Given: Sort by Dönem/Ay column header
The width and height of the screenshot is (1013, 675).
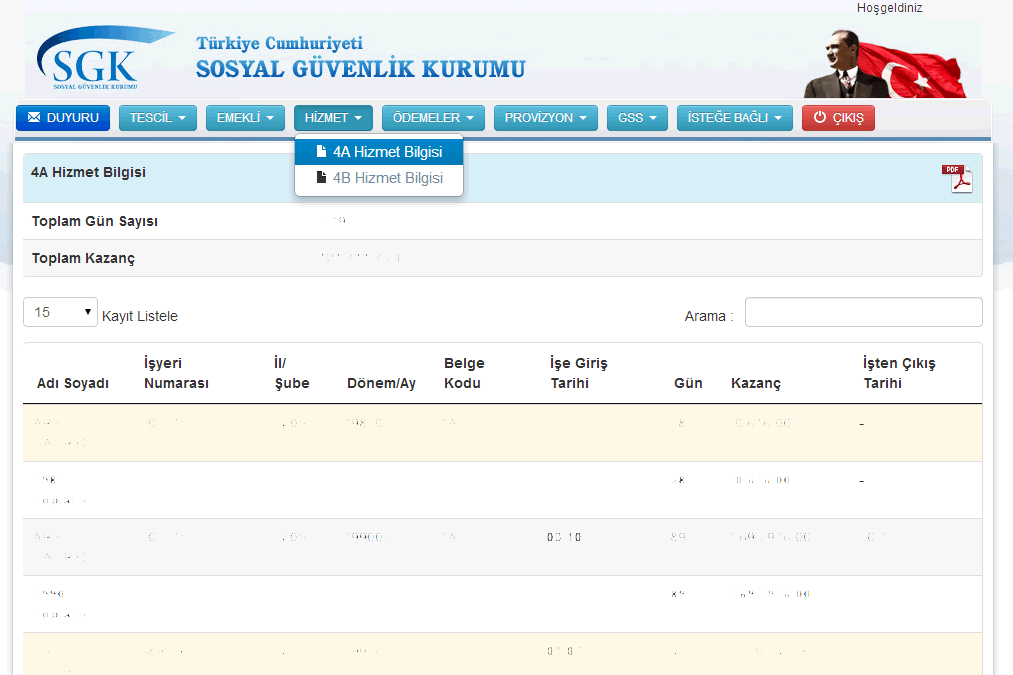Looking at the screenshot, I should (381, 383).
